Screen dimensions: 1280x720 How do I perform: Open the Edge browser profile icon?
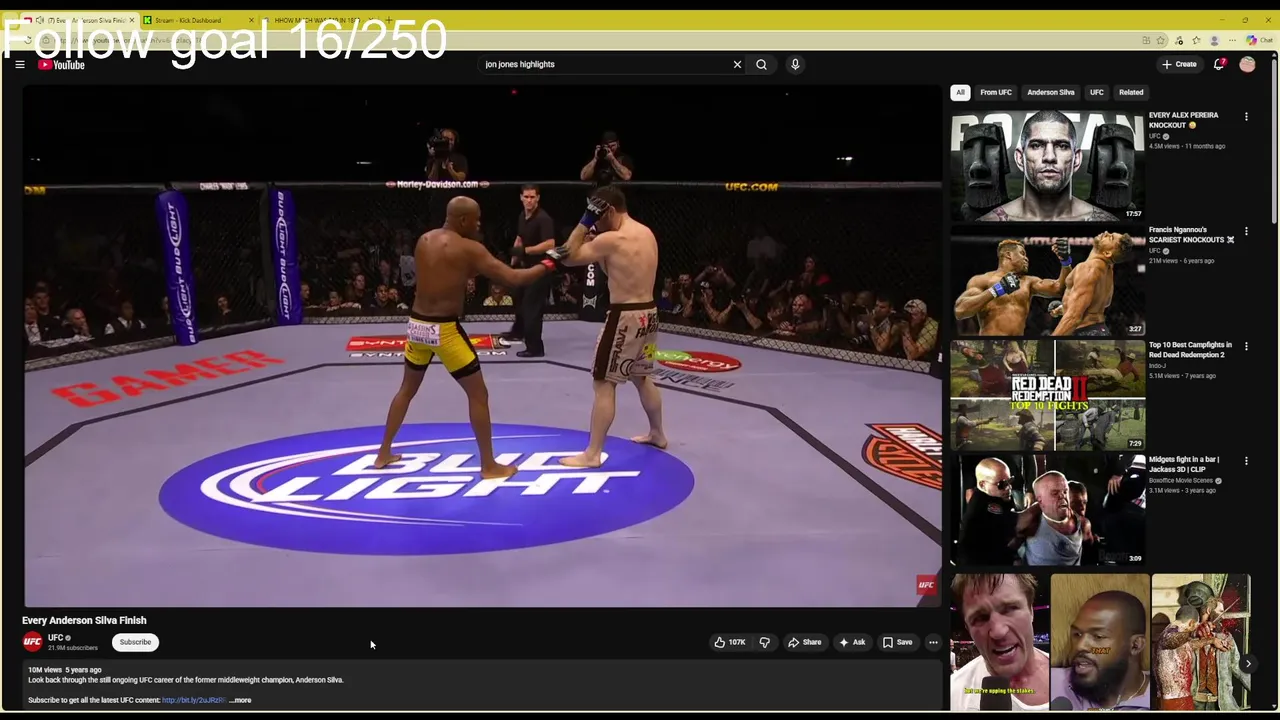point(1214,40)
